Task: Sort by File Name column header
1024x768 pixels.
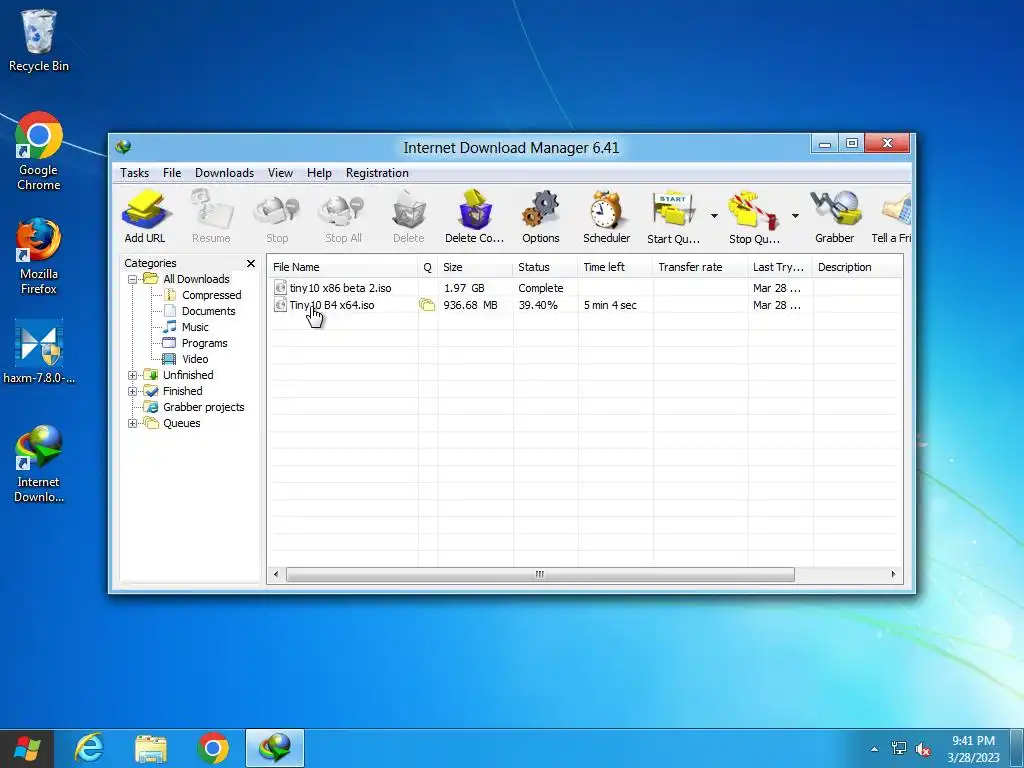Action: point(342,267)
